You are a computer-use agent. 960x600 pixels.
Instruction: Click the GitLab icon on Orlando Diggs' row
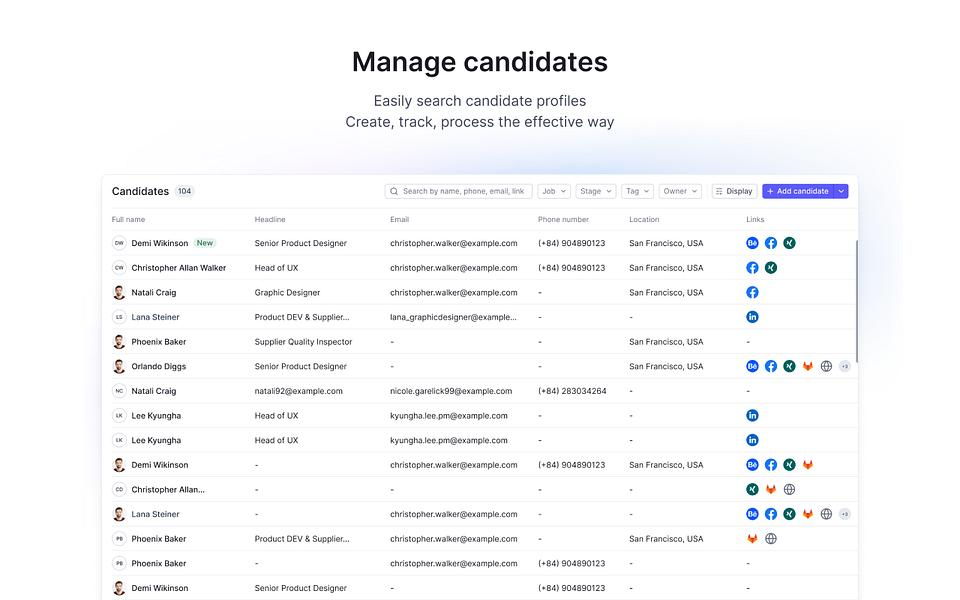pyautogui.click(x=807, y=366)
